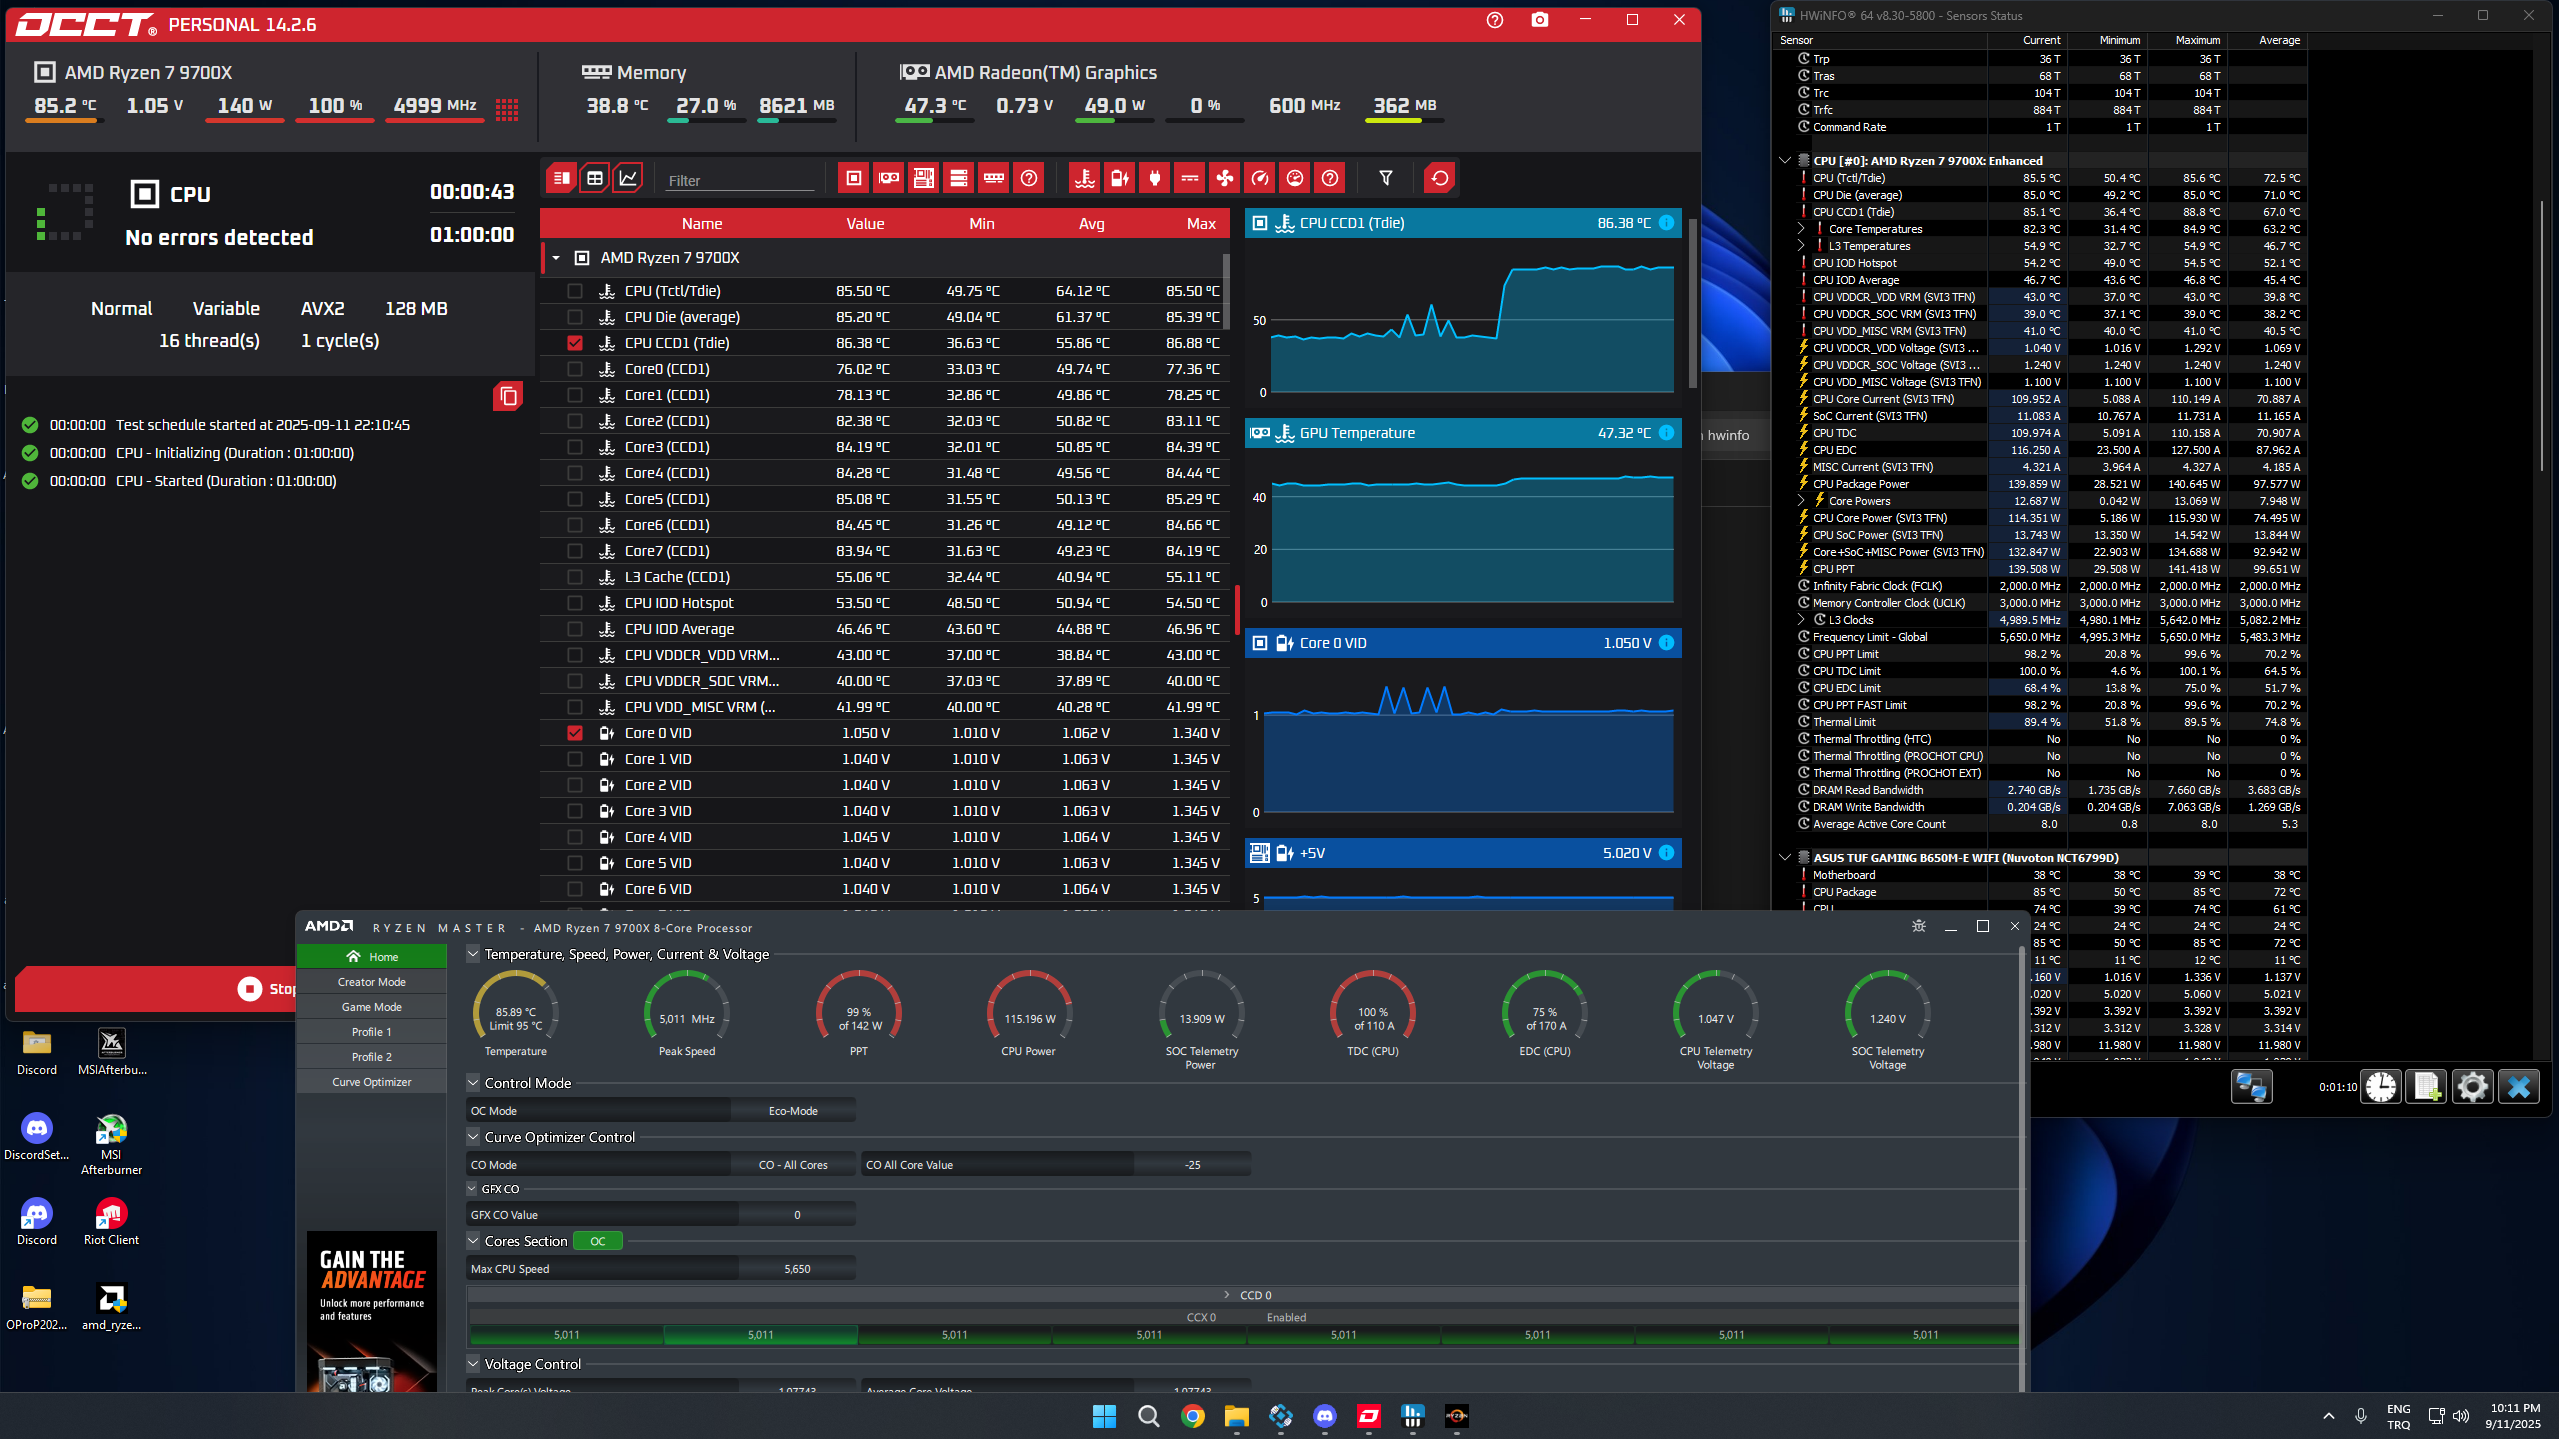Toggle the voltage sensor type filter
Screen dimensions: 2559x1439
tap(1120, 178)
